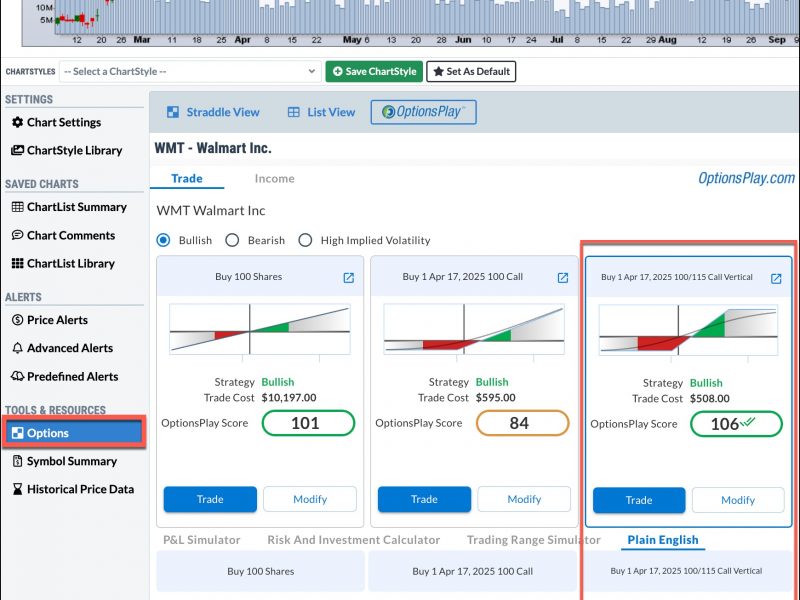Open ChartList Library link
This screenshot has width=800, height=600.
(x=70, y=263)
